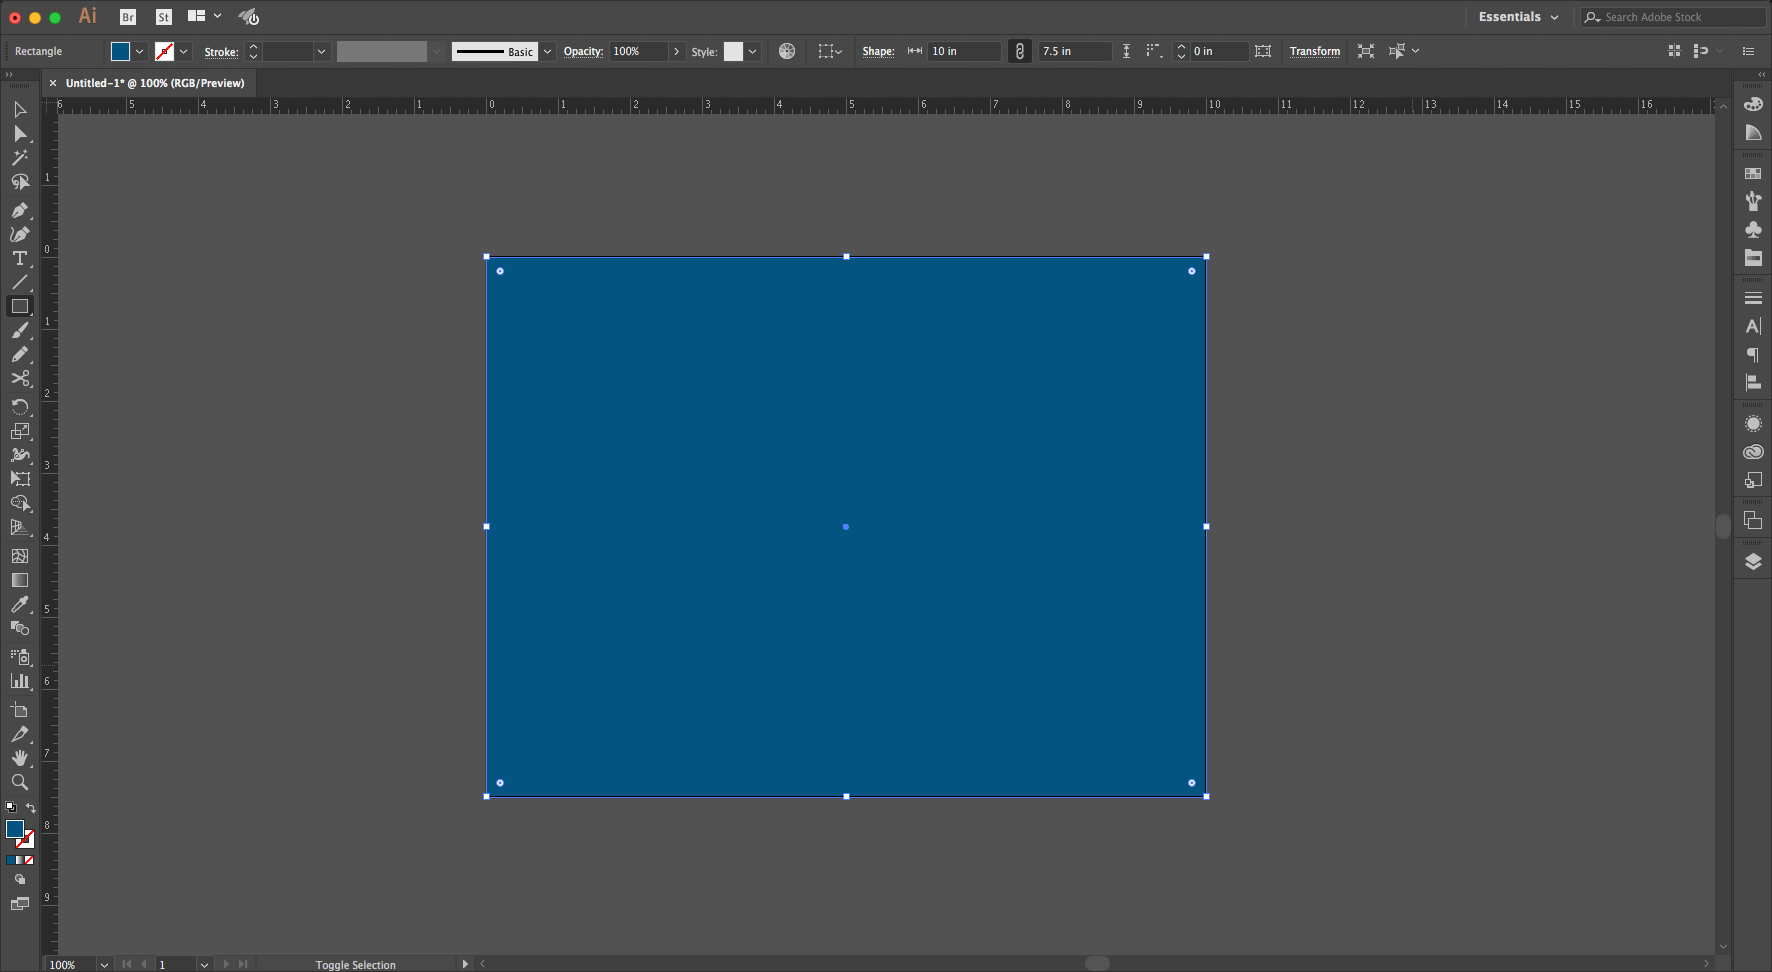This screenshot has height=972, width=1772.
Task: Select the Scissors tool
Action: pos(19,379)
